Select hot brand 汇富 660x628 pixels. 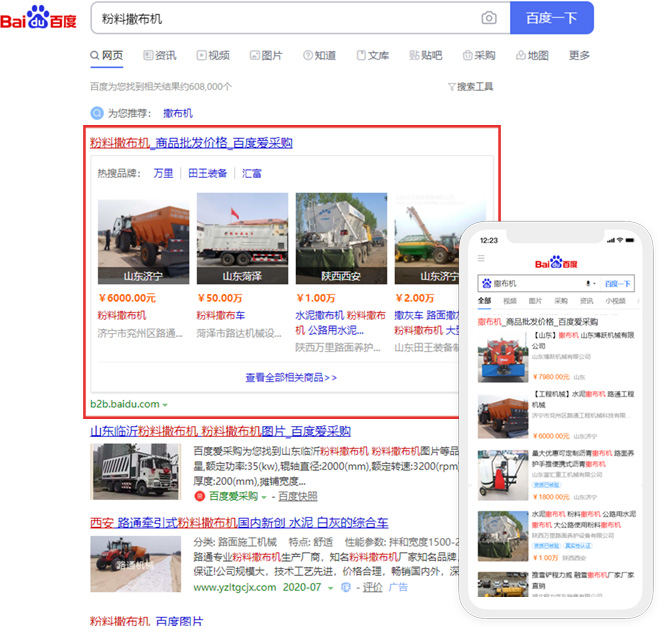tap(252, 173)
